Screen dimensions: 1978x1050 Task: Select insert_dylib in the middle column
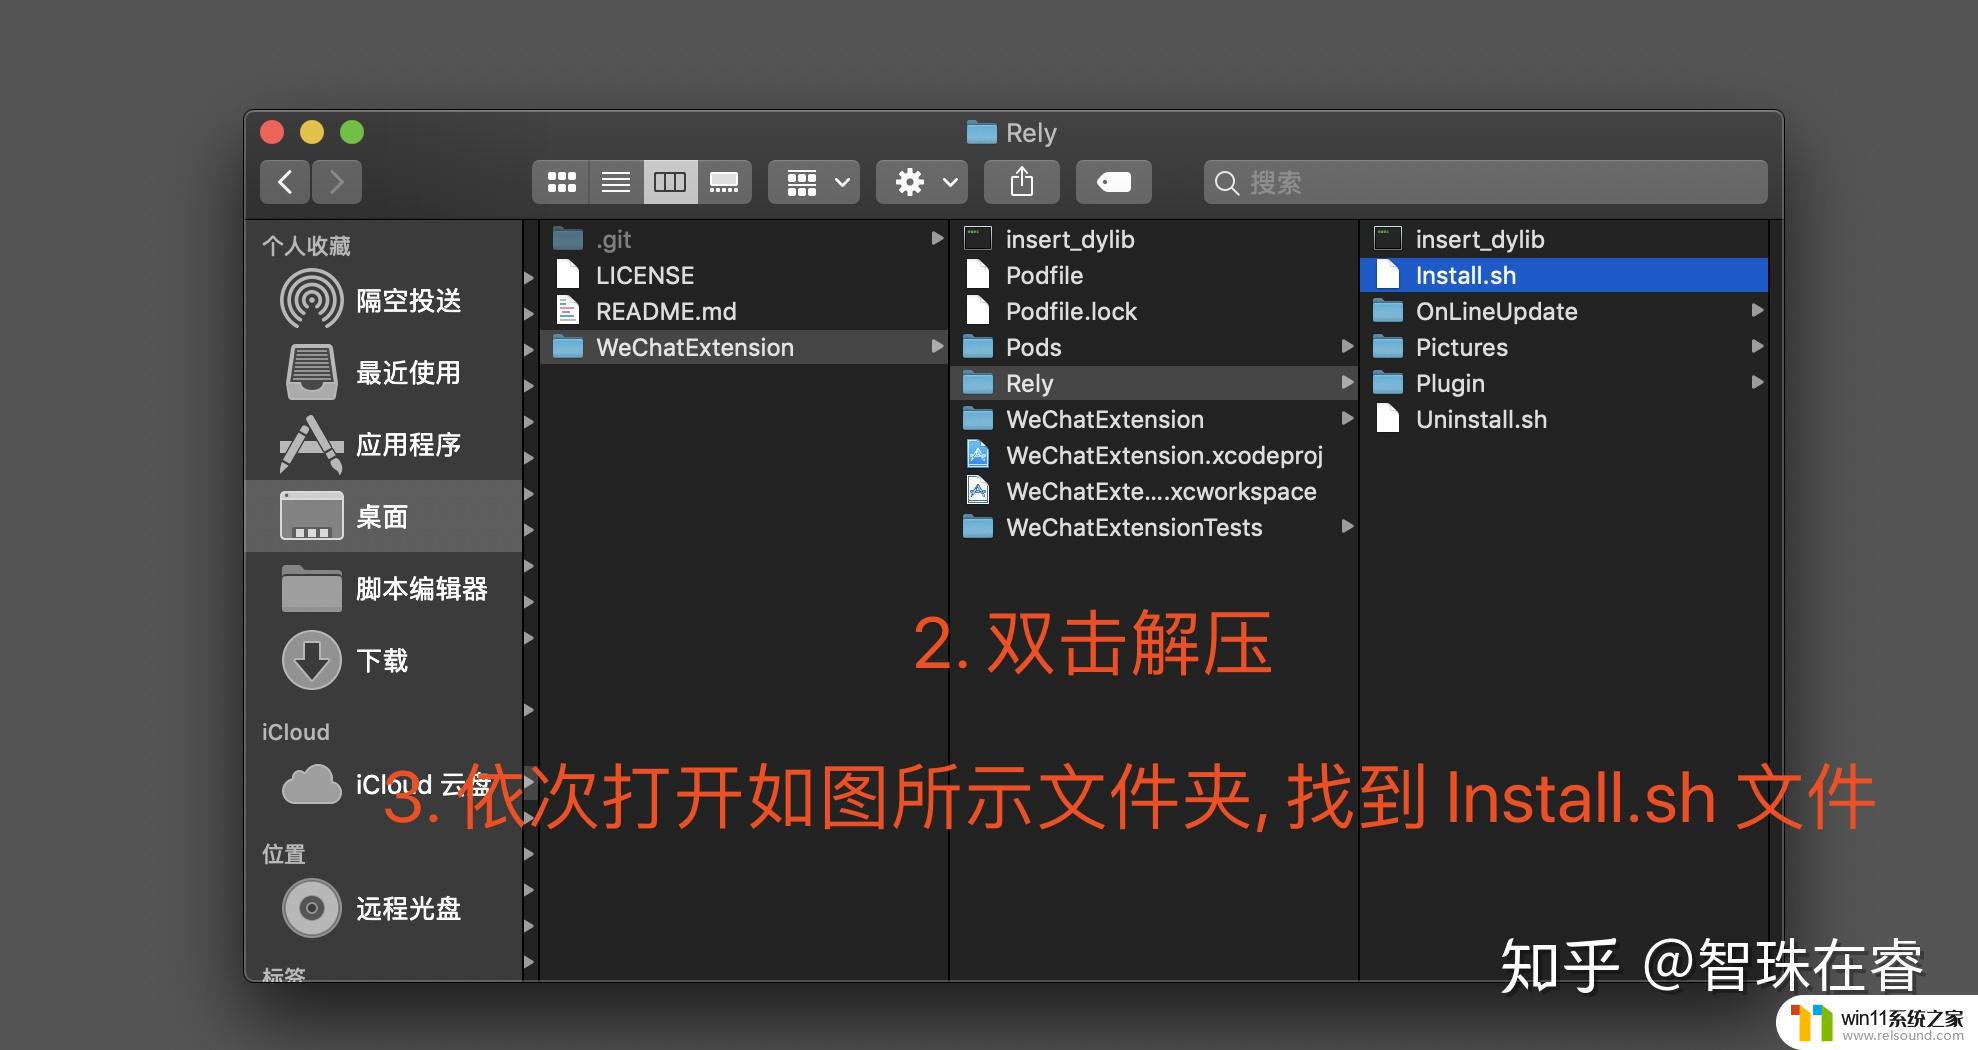point(1154,239)
